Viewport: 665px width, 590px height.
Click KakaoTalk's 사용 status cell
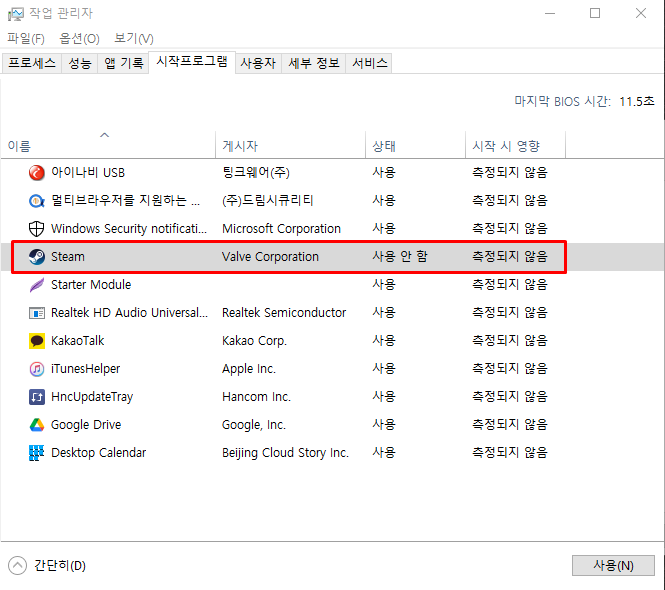384,341
